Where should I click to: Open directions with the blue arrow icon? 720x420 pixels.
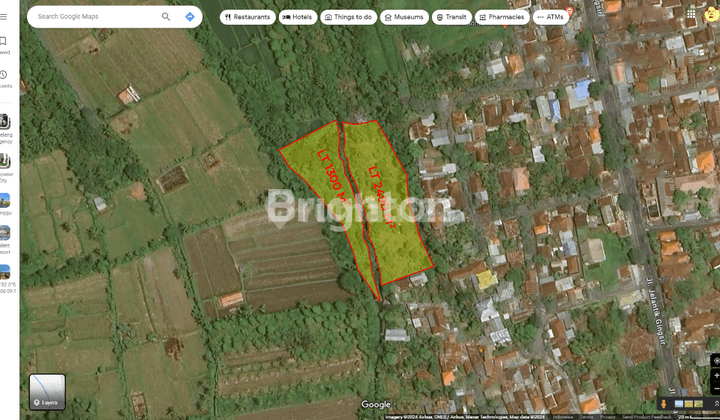click(190, 17)
